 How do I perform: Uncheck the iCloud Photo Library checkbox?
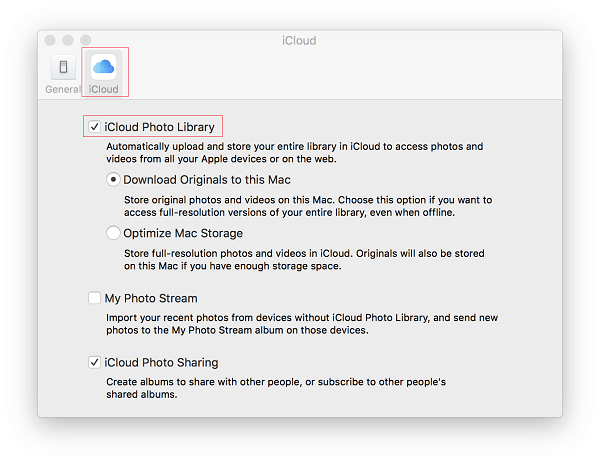pos(94,126)
